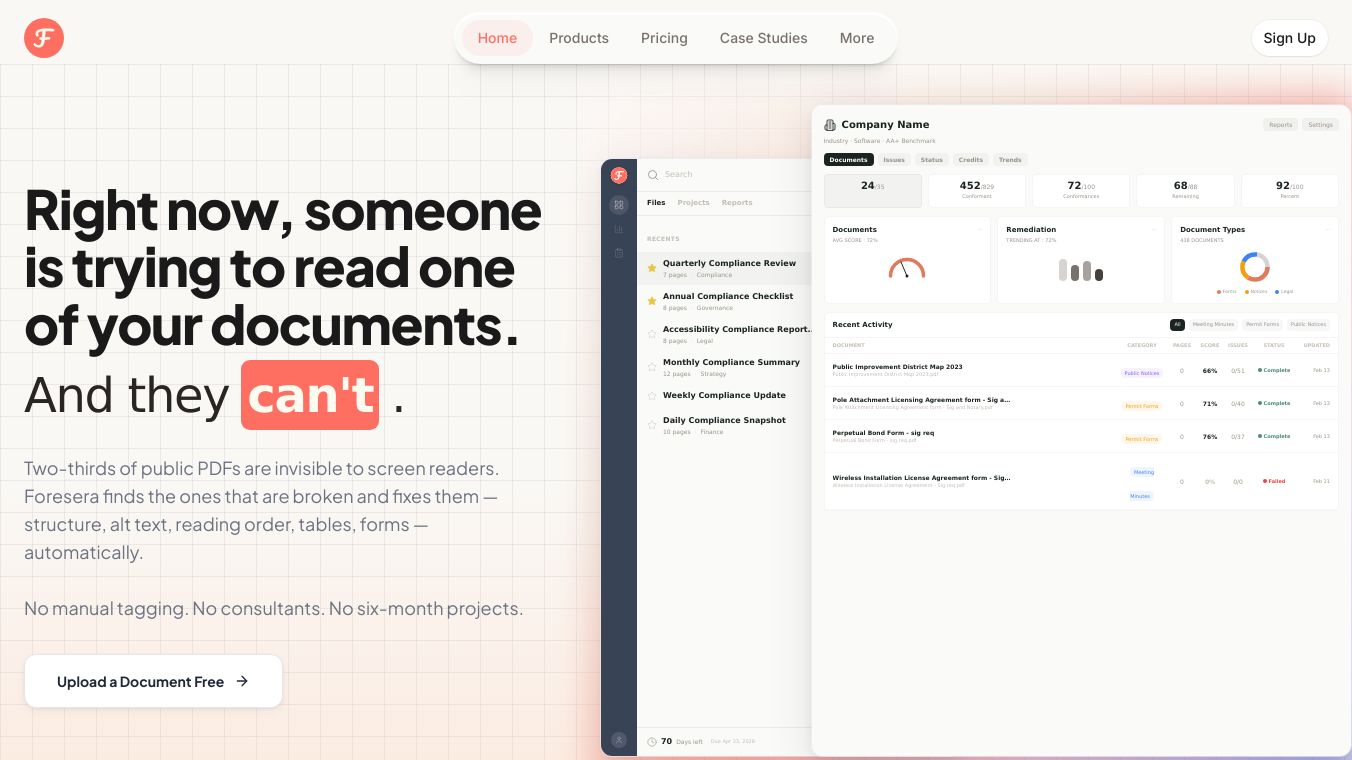This screenshot has width=1352, height=760.
Task: Click the arrow on Upload a Document Free
Action: 242,681
